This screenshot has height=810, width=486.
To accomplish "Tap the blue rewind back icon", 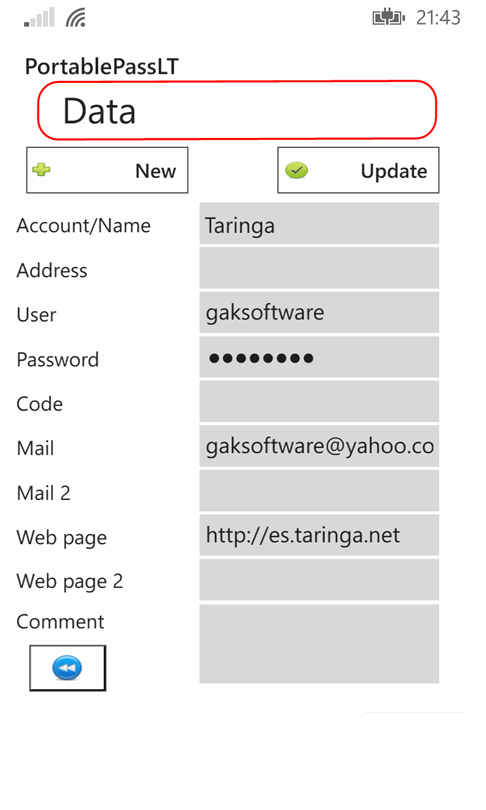I will (67, 667).
